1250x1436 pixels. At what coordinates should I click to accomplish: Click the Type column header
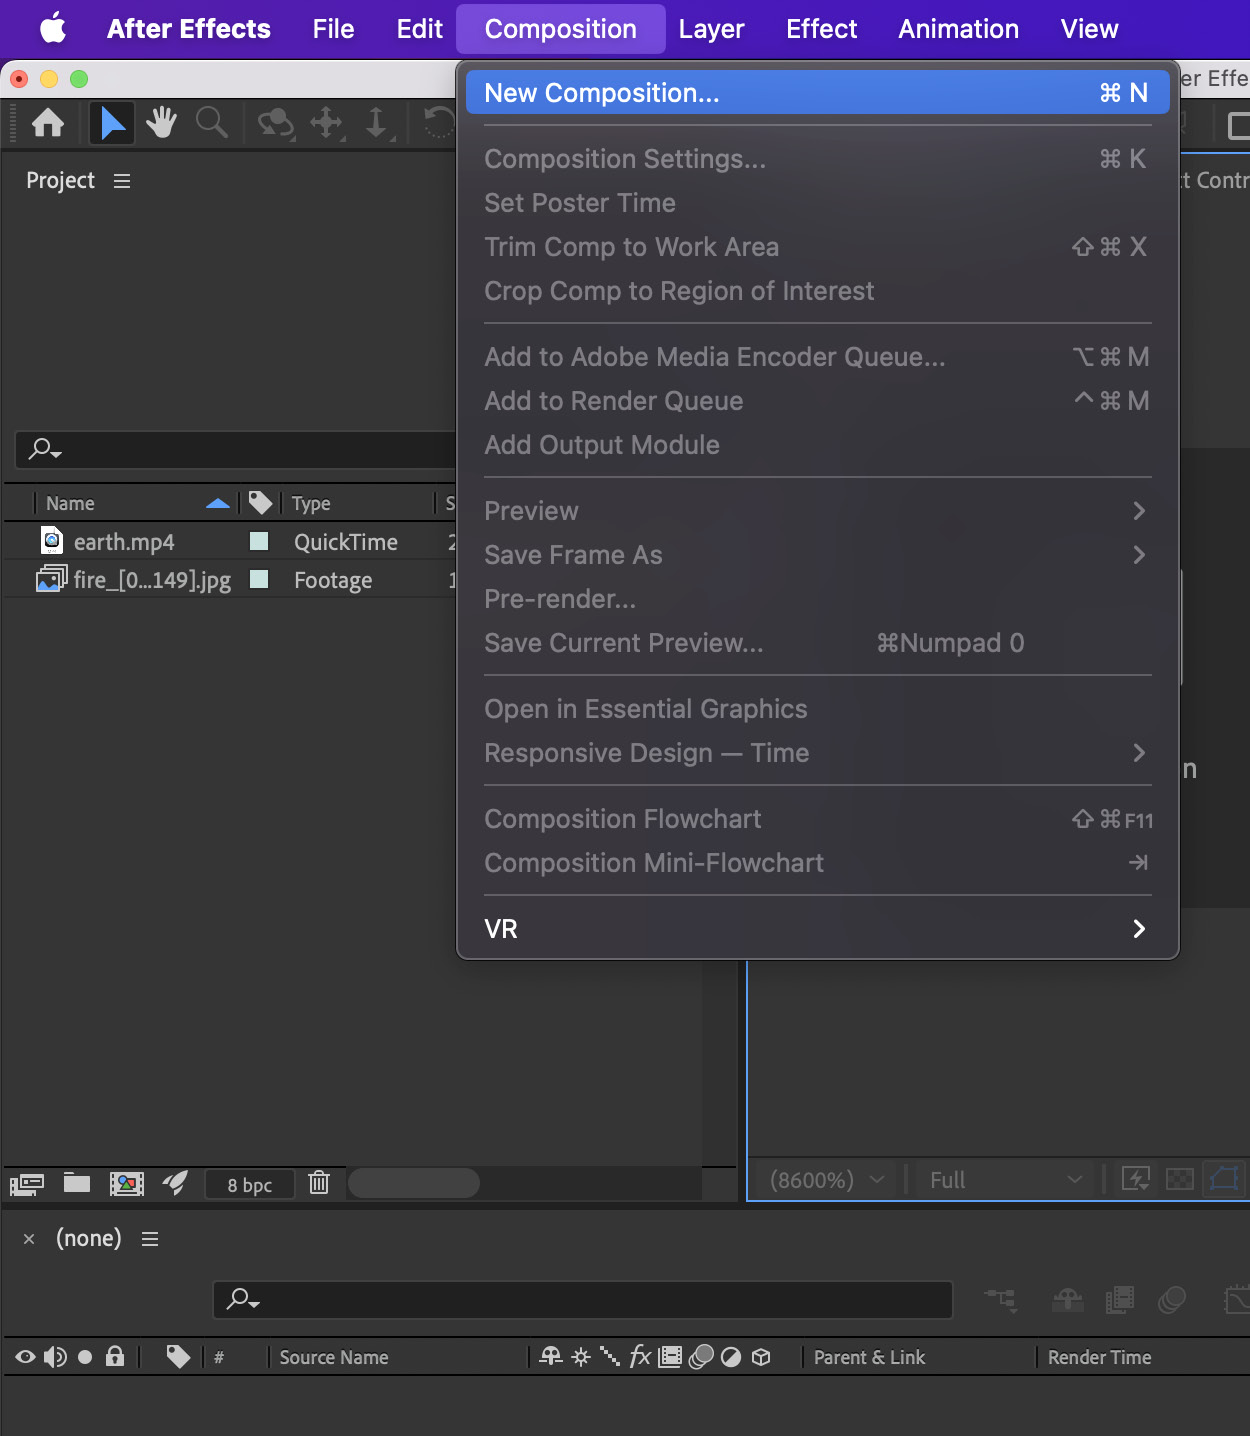coord(311,503)
